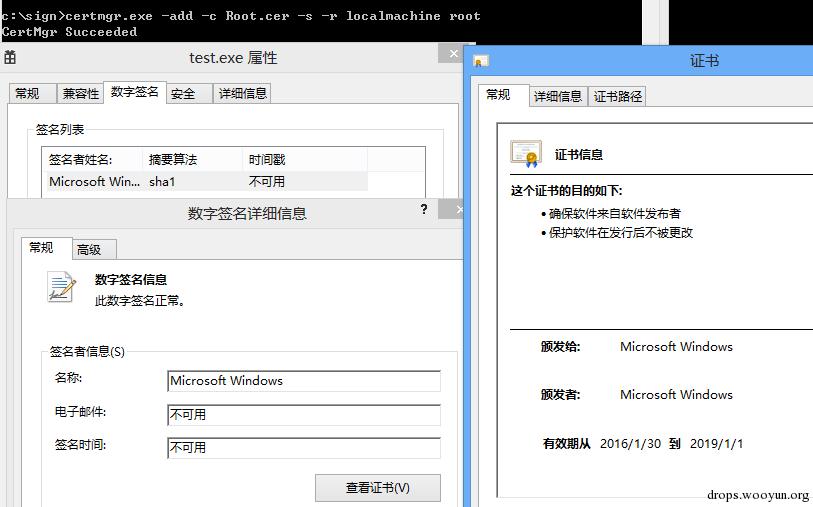
Task: Open 详细信息 tab in test.exe properties
Action: [242, 93]
